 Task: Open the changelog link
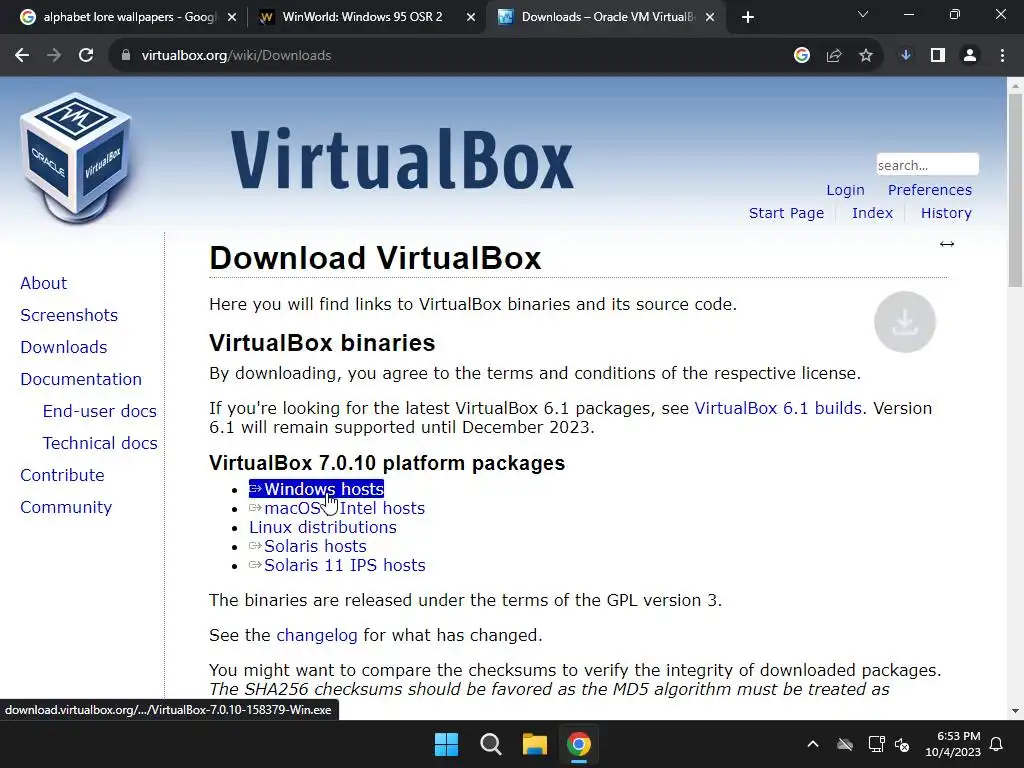317,635
